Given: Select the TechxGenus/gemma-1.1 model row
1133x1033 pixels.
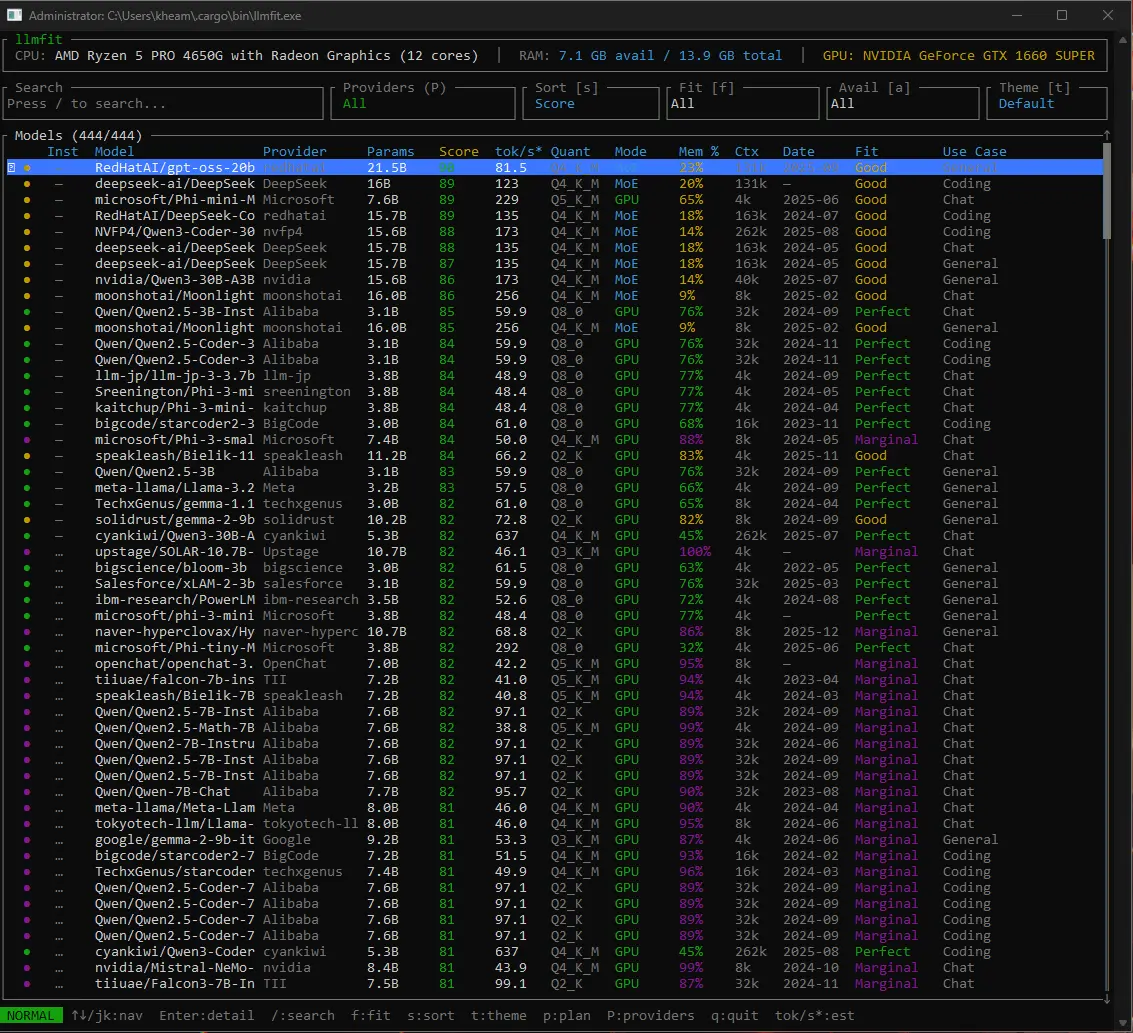Looking at the screenshot, I should point(554,503).
